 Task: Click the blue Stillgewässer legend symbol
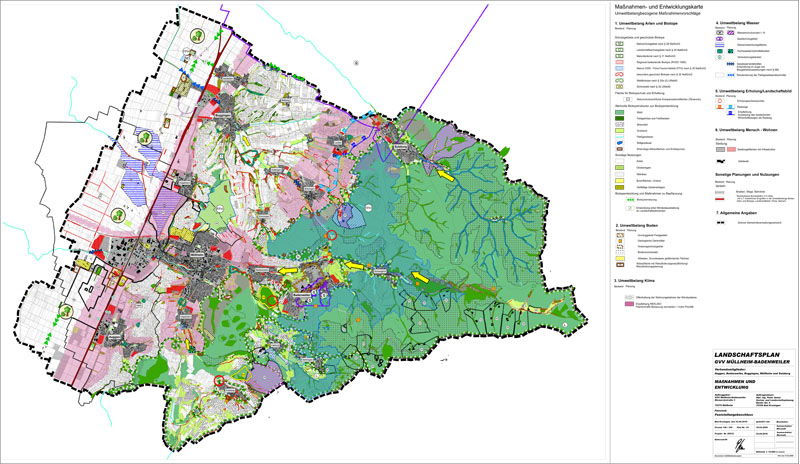620,142
